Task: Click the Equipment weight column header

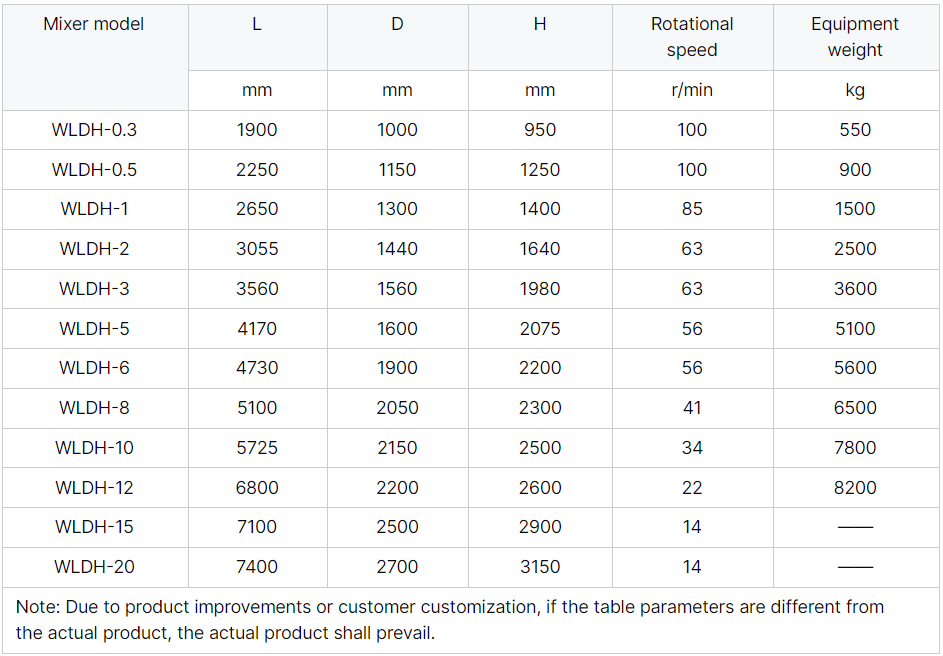Action: point(855,37)
